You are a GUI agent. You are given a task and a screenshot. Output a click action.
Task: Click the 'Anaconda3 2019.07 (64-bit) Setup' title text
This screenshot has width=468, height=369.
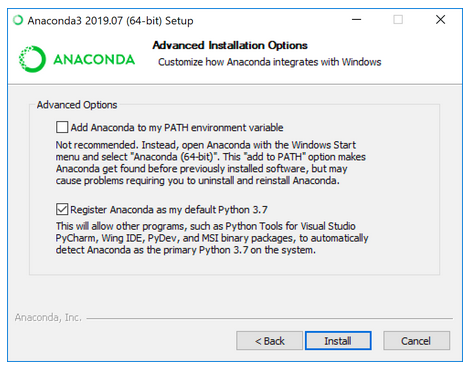[x=110, y=21]
